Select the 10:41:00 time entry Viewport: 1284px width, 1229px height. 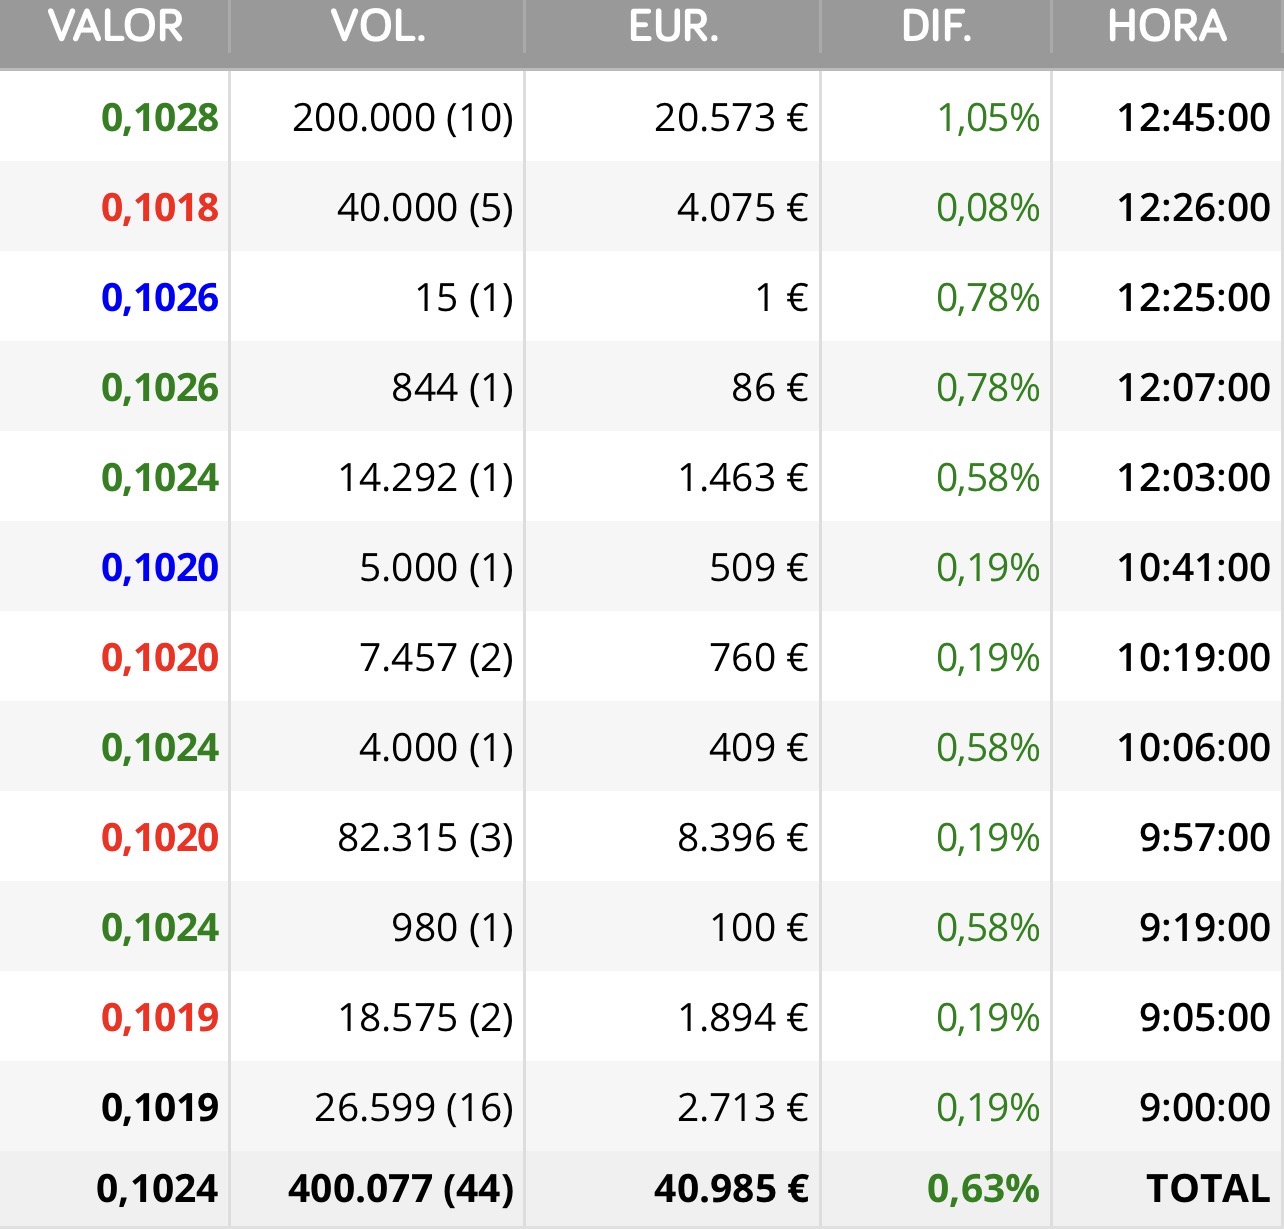[1193, 568]
